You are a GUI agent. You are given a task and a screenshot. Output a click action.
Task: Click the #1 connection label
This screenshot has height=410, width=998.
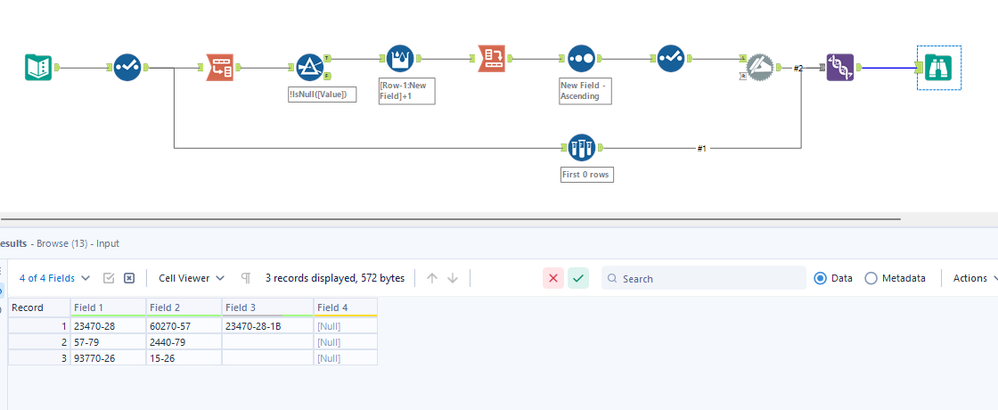(701, 148)
